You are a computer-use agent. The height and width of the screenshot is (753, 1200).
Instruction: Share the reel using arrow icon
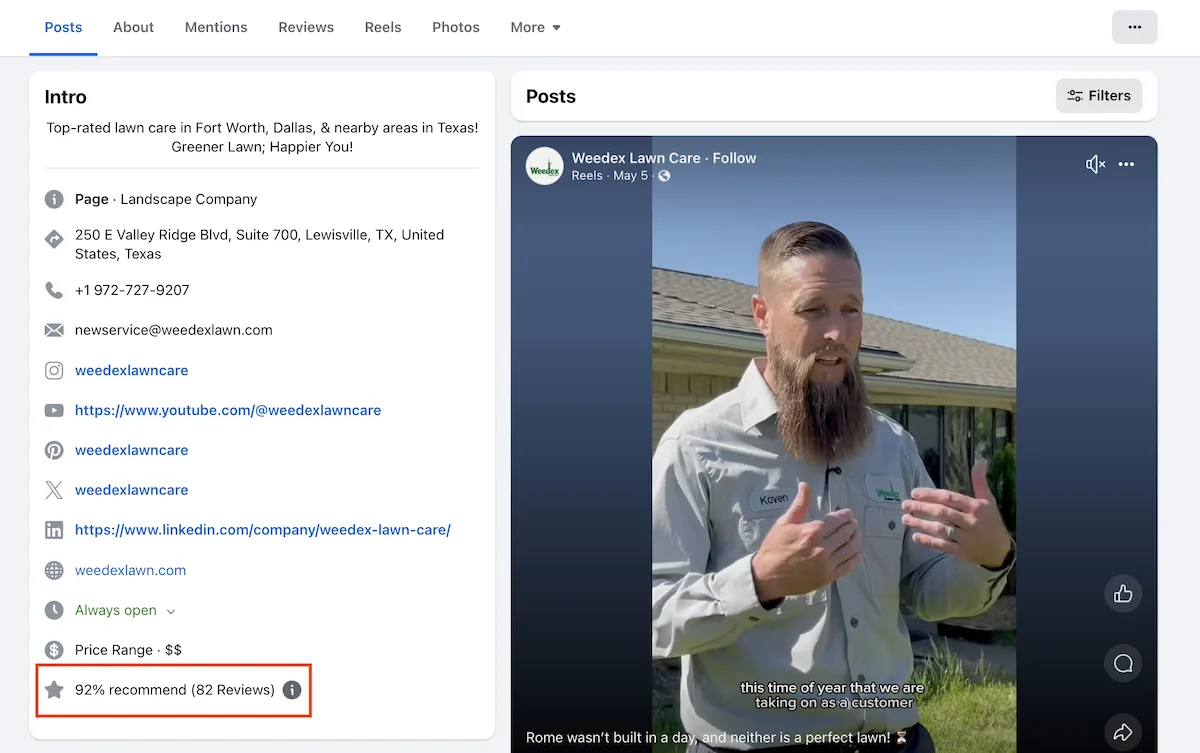tap(1123, 731)
